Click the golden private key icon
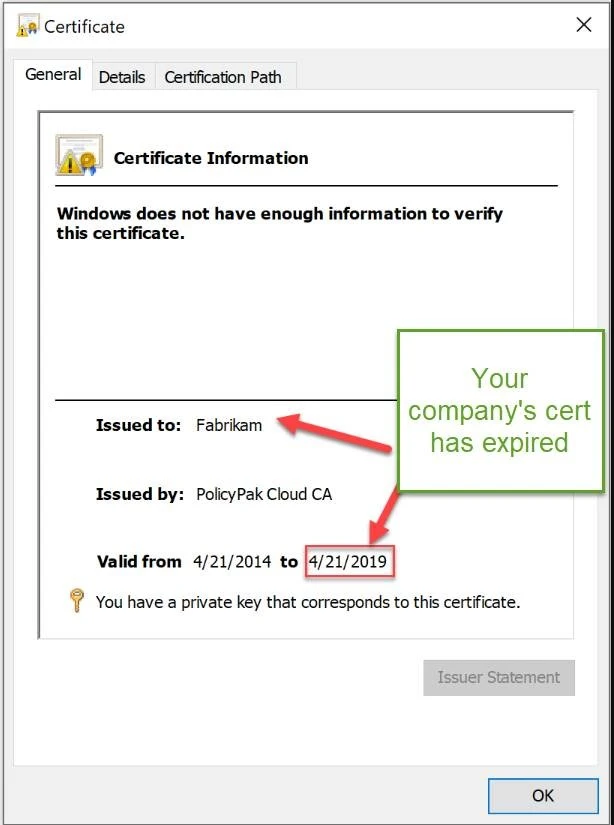Screen dimensions: 614x825 (76, 601)
